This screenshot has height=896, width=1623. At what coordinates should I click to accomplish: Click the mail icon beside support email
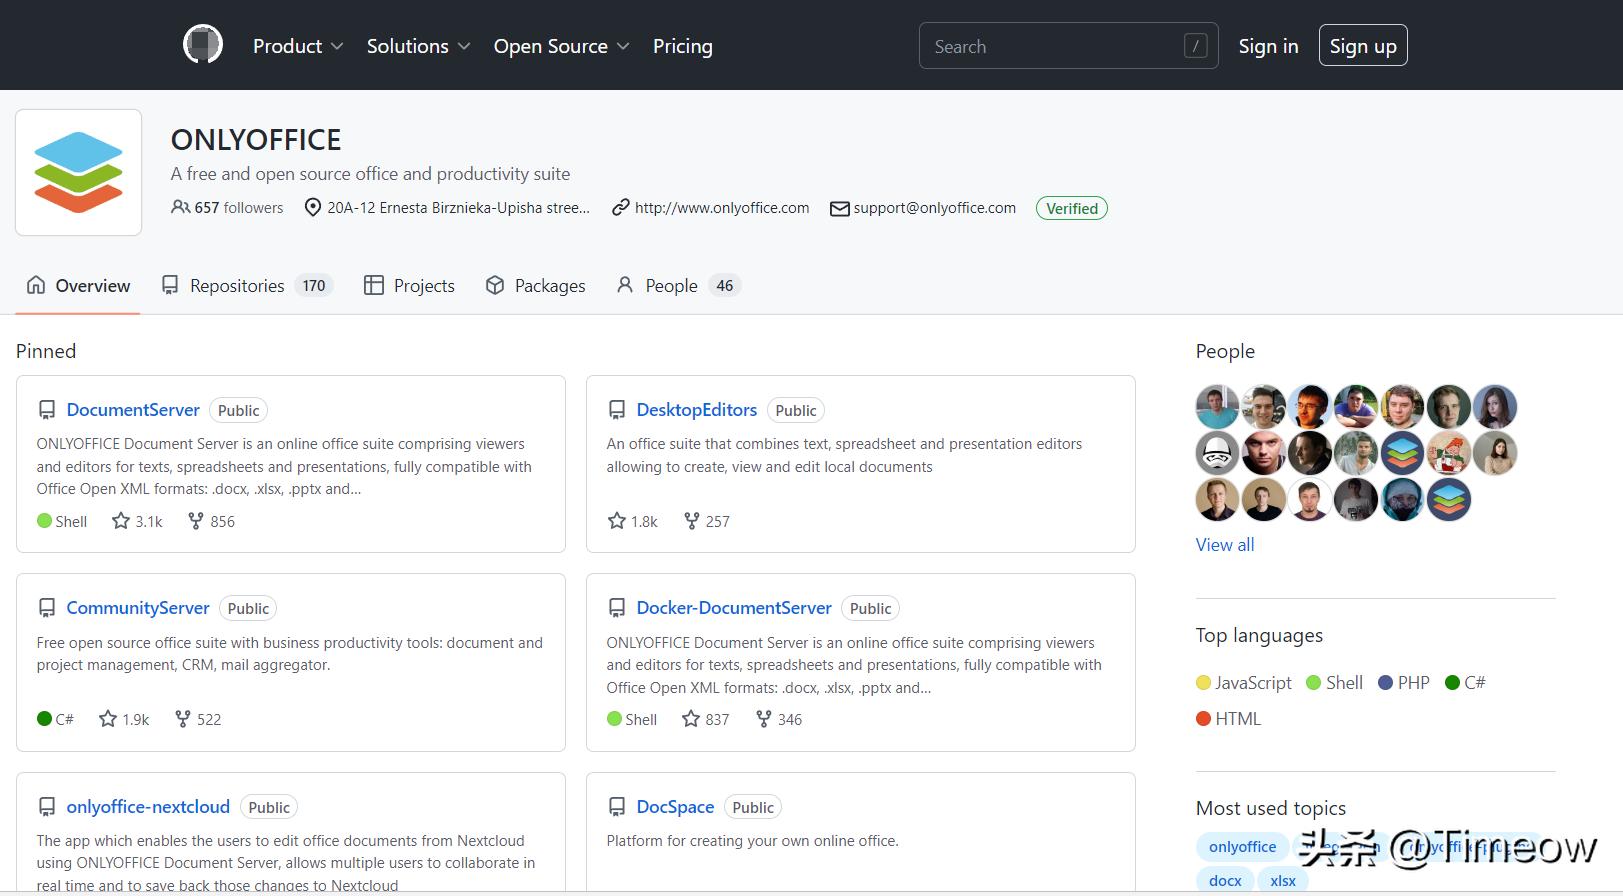[839, 208]
